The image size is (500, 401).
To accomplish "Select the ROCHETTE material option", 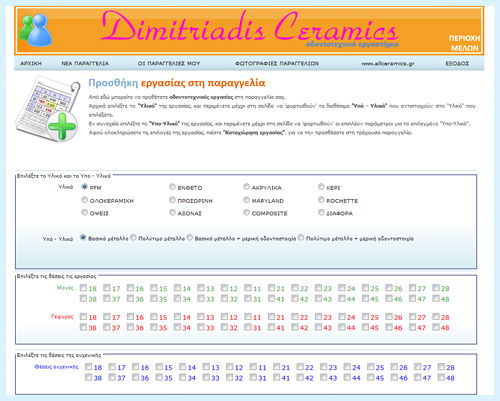I will [321, 200].
